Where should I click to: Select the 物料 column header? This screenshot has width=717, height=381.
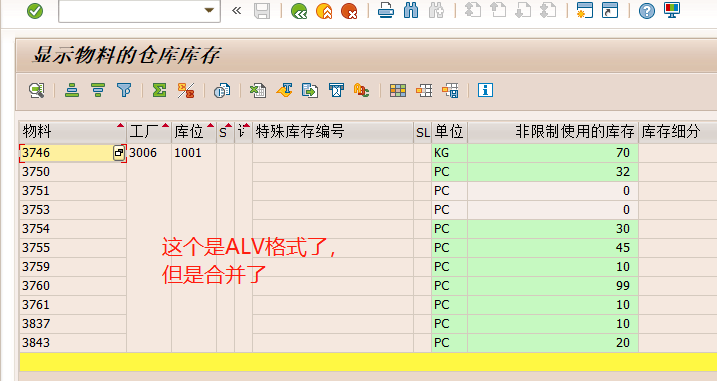73,132
